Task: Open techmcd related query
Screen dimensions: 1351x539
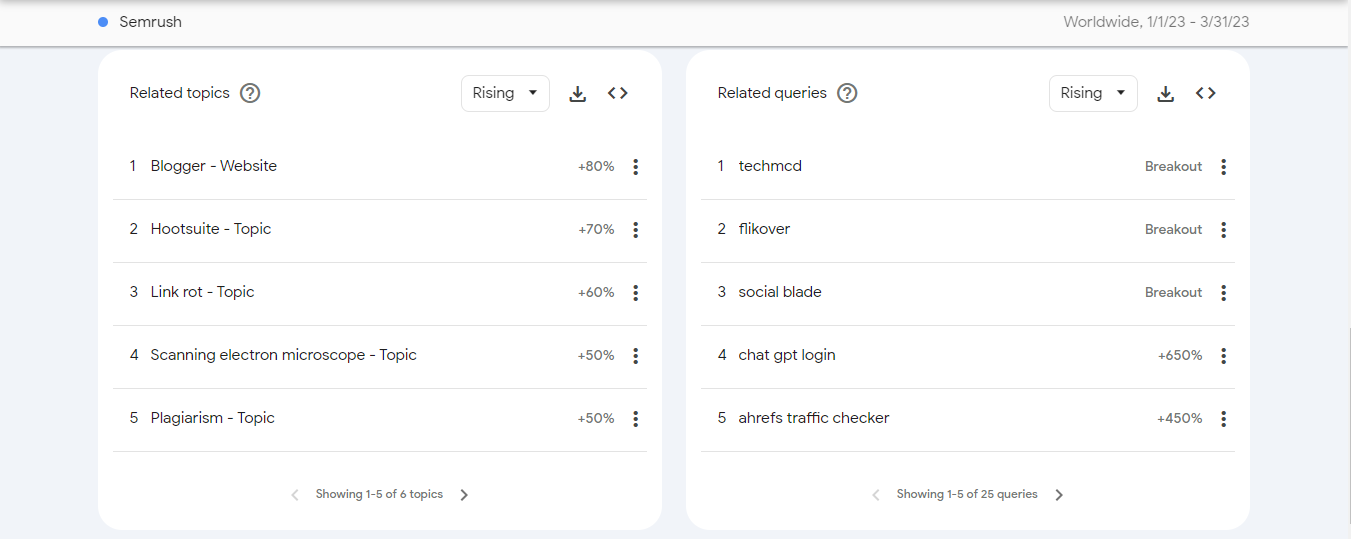Action: pos(770,166)
